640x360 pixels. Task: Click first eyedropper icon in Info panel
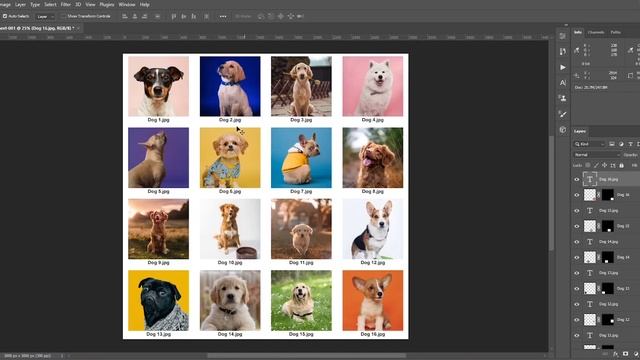576,51
